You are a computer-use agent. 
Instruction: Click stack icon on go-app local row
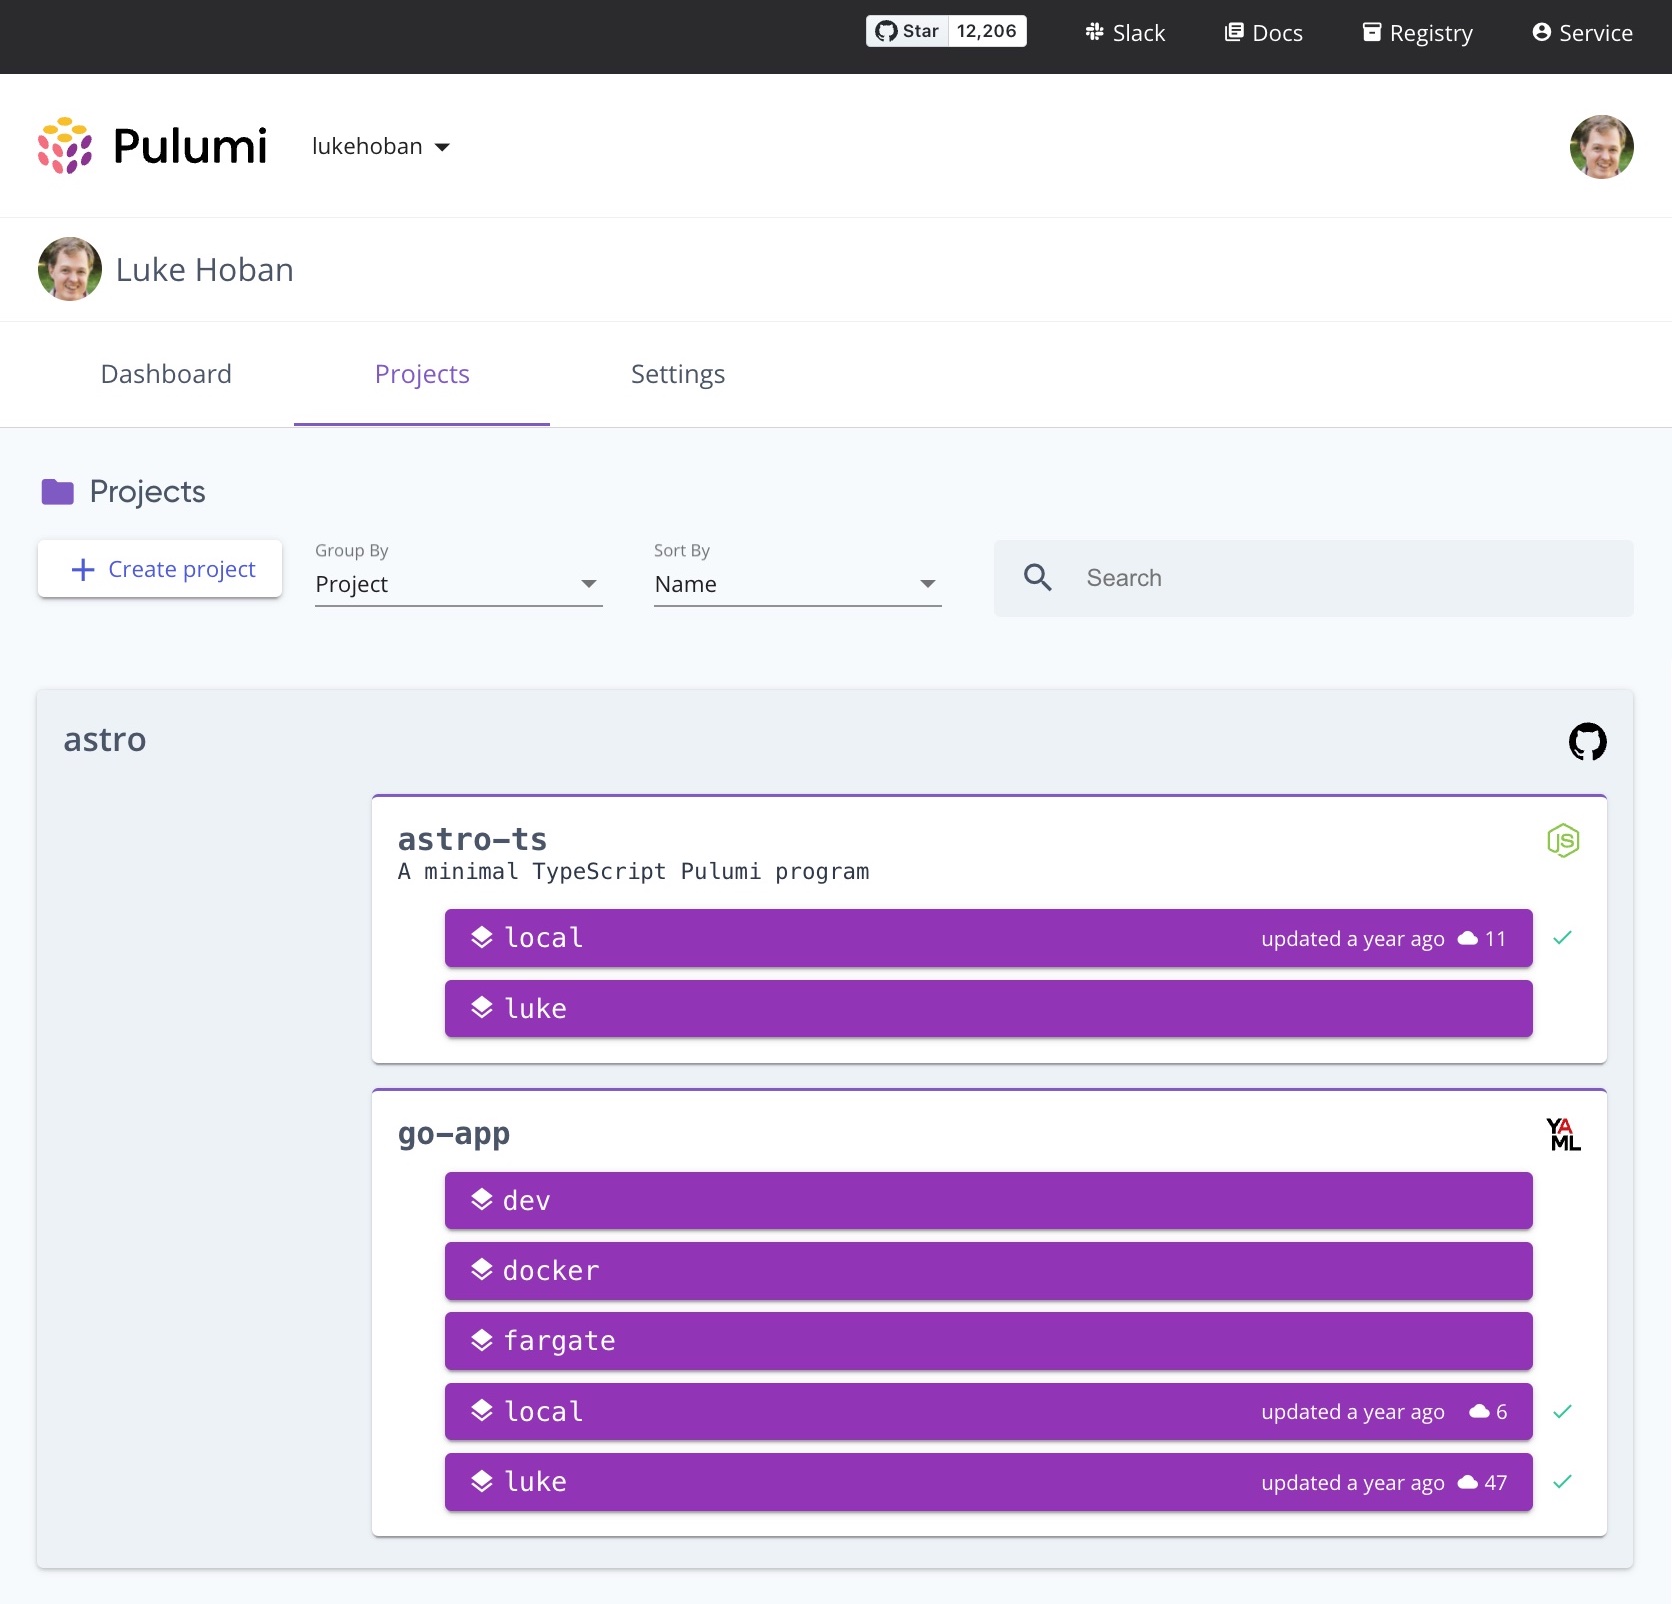pyautogui.click(x=482, y=1411)
